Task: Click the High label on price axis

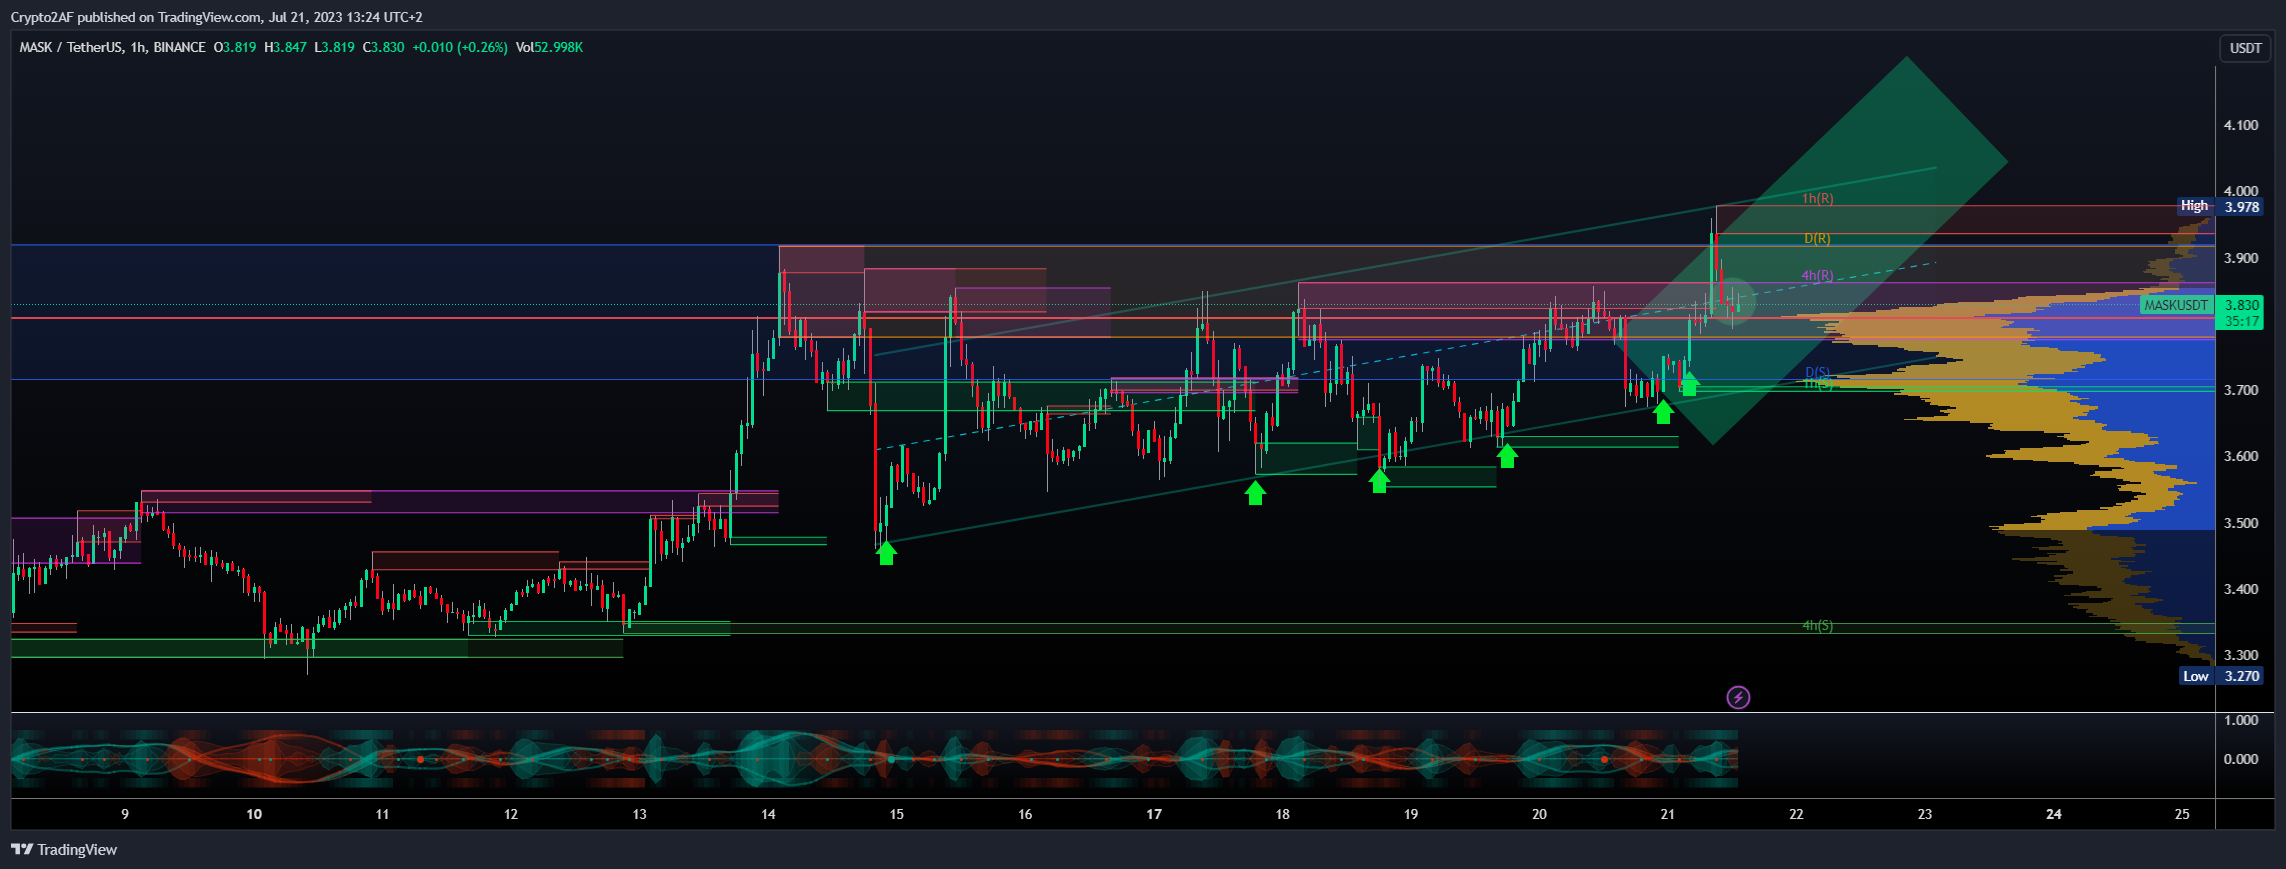Action: click(2194, 206)
